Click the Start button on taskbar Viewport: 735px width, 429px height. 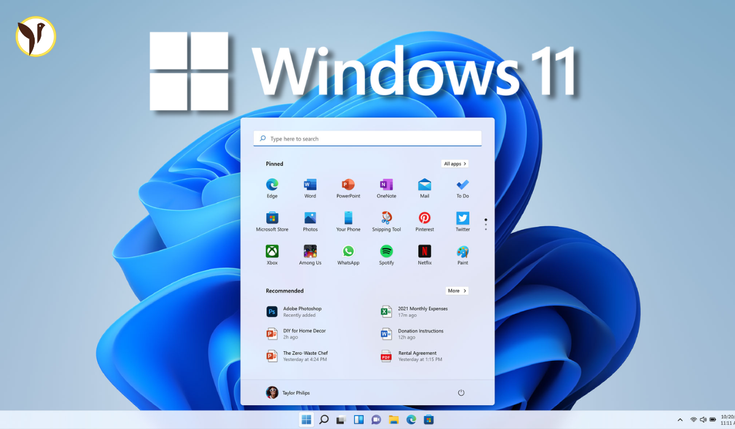tap(306, 420)
